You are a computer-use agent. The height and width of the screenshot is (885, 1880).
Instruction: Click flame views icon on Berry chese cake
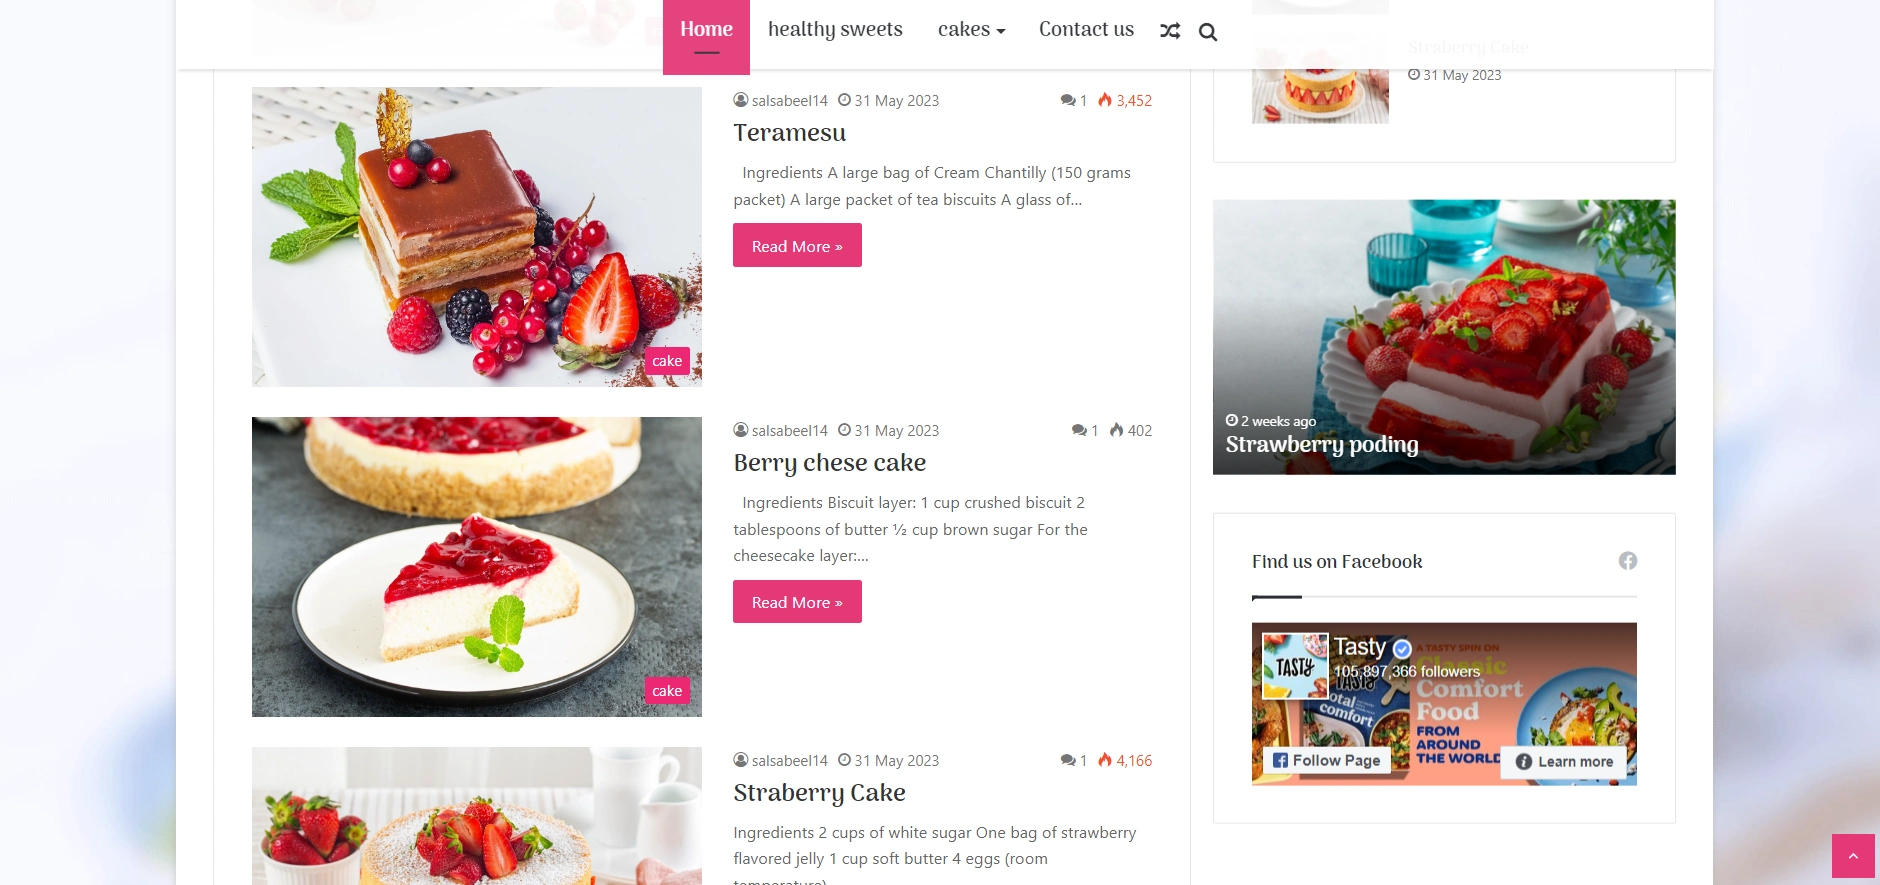point(1116,430)
